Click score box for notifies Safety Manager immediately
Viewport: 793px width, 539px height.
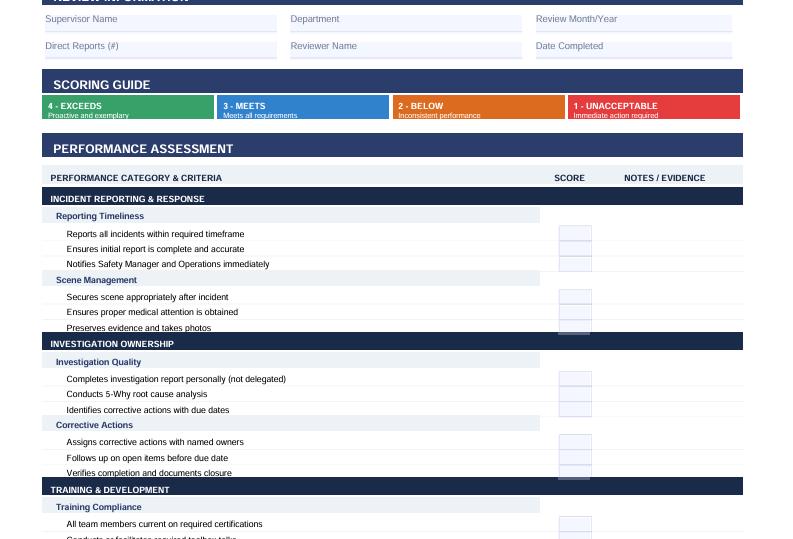(x=575, y=264)
